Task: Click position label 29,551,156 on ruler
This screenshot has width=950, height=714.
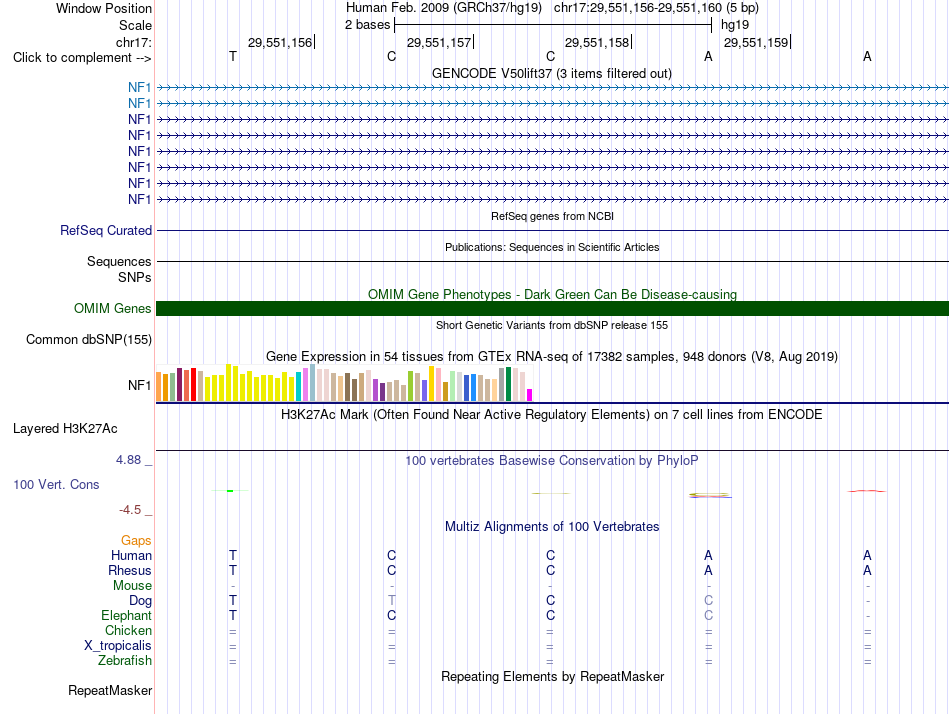Action: [280, 42]
